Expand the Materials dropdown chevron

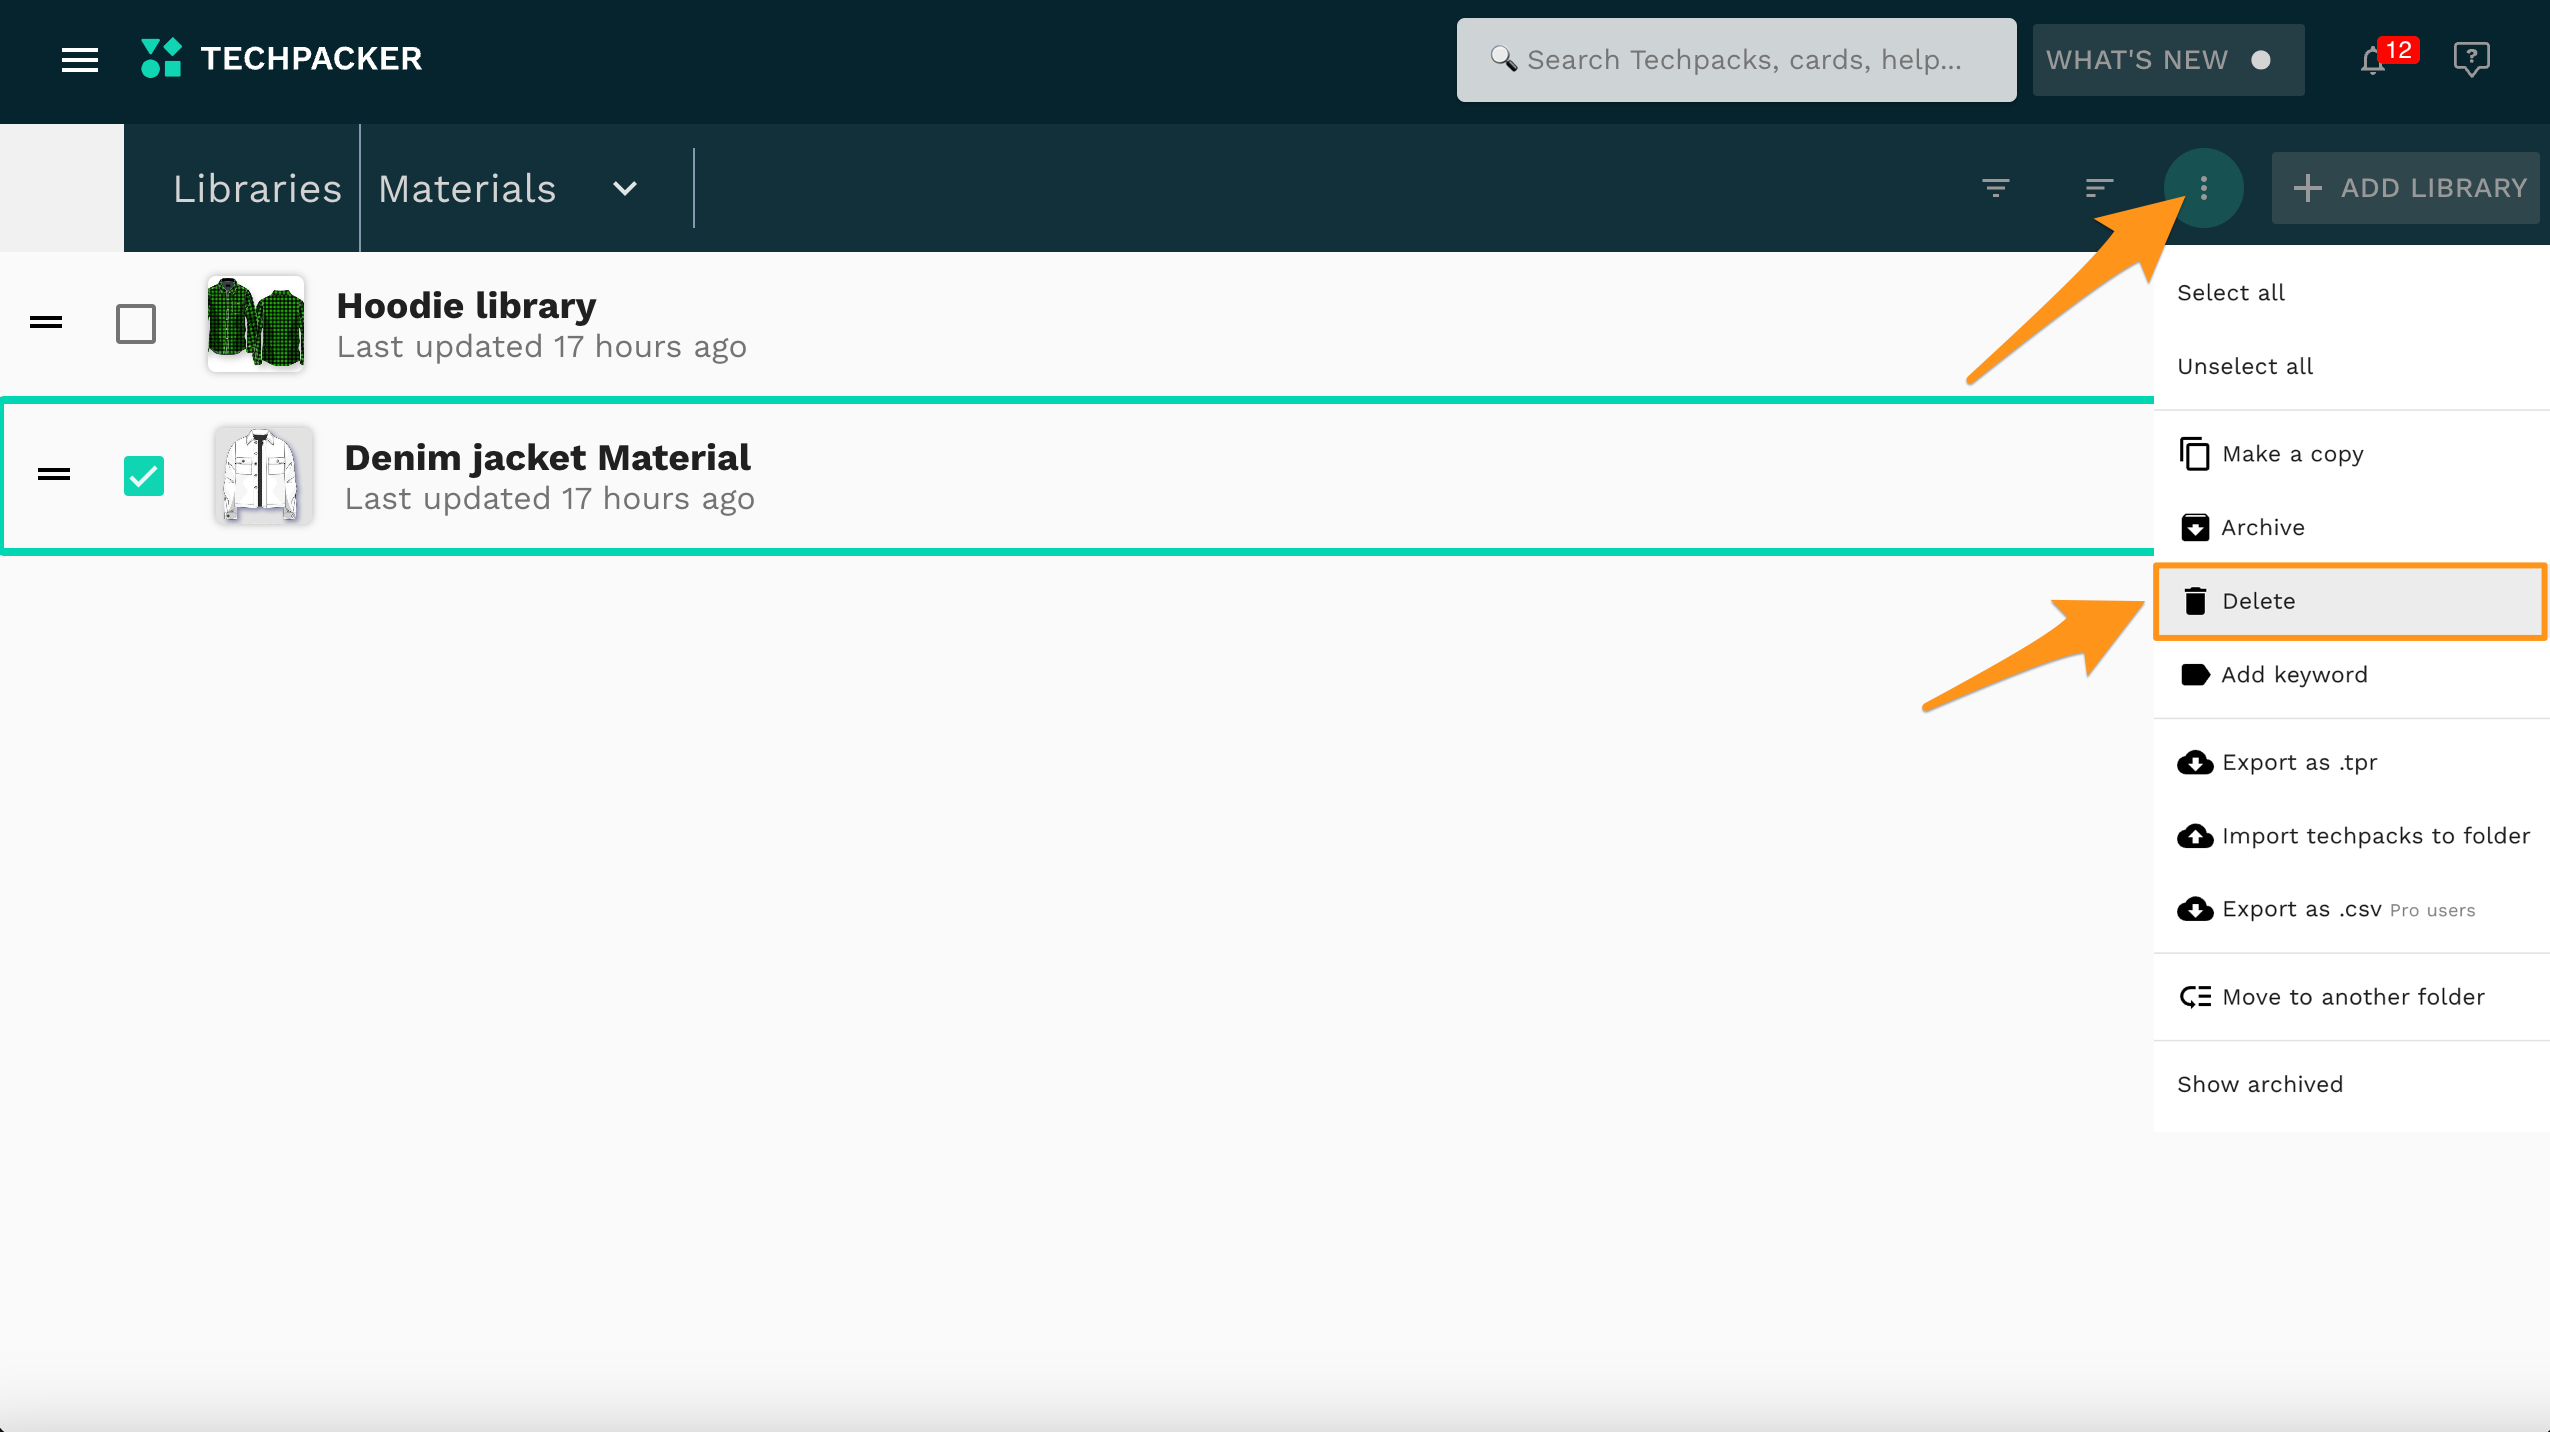click(x=625, y=188)
